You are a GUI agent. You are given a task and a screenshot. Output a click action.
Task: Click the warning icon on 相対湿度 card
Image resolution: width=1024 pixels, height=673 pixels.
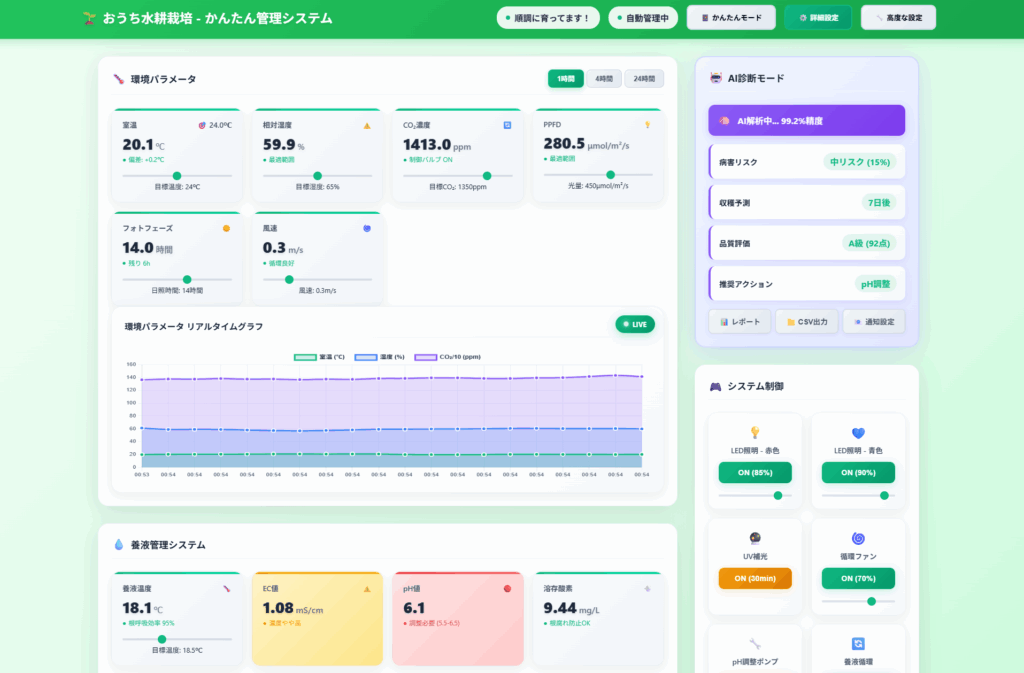click(x=367, y=125)
